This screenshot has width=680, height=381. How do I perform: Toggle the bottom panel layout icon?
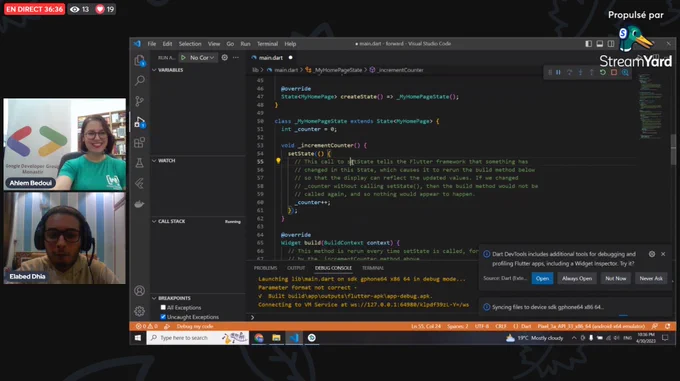point(600,44)
